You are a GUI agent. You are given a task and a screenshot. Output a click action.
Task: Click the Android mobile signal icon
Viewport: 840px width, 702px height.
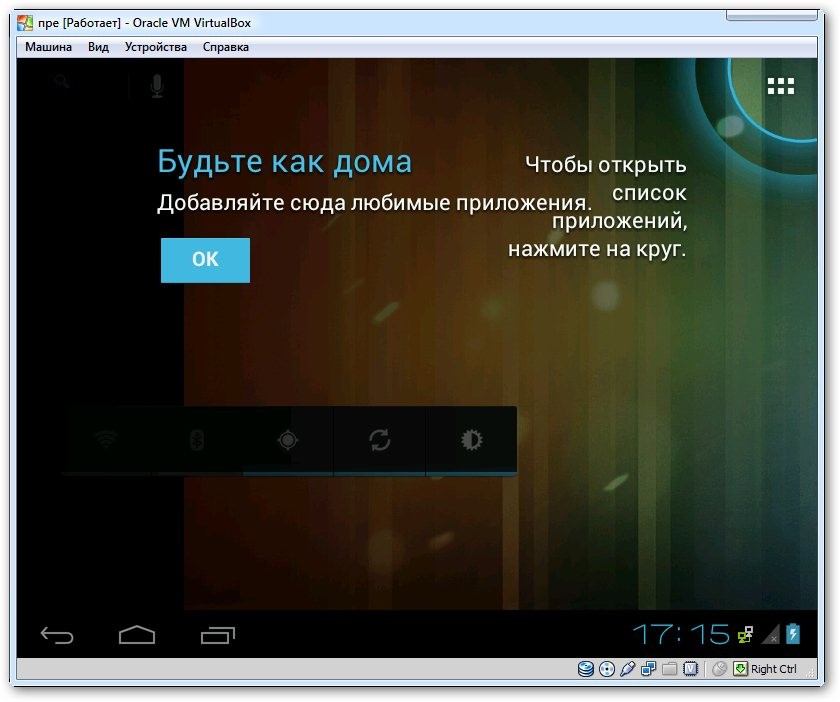(771, 635)
